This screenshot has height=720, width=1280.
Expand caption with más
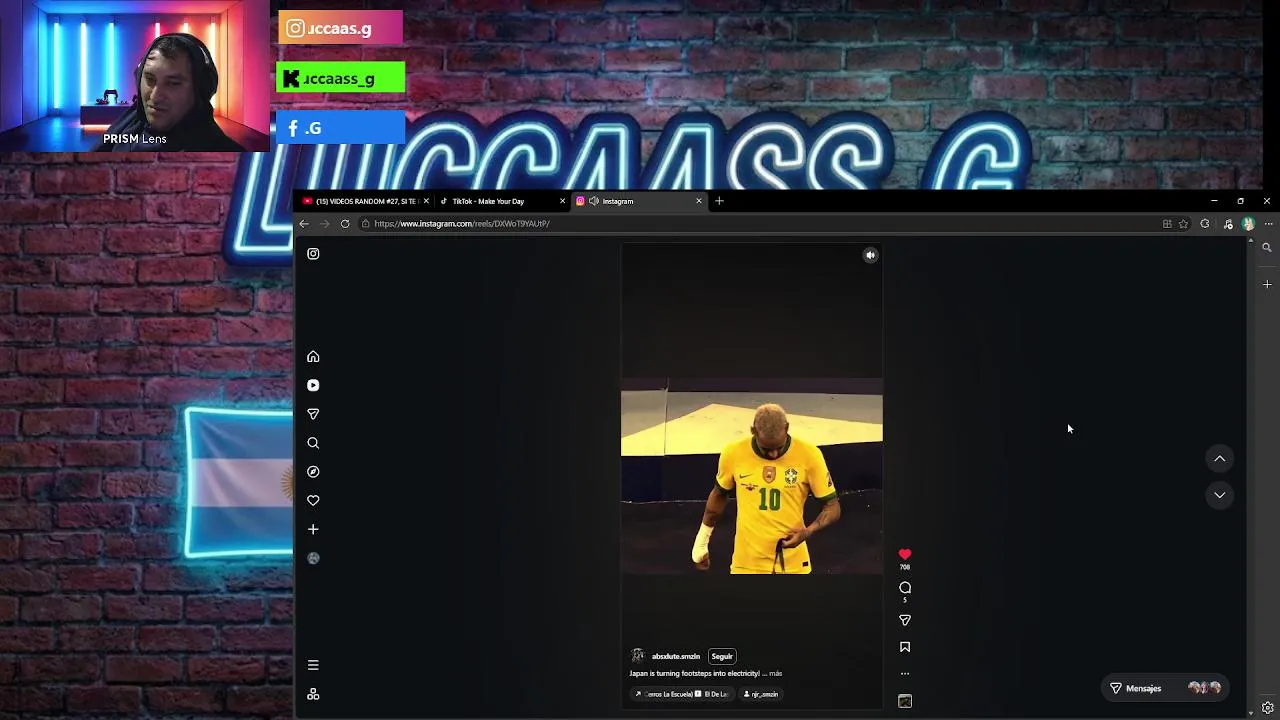(776, 674)
